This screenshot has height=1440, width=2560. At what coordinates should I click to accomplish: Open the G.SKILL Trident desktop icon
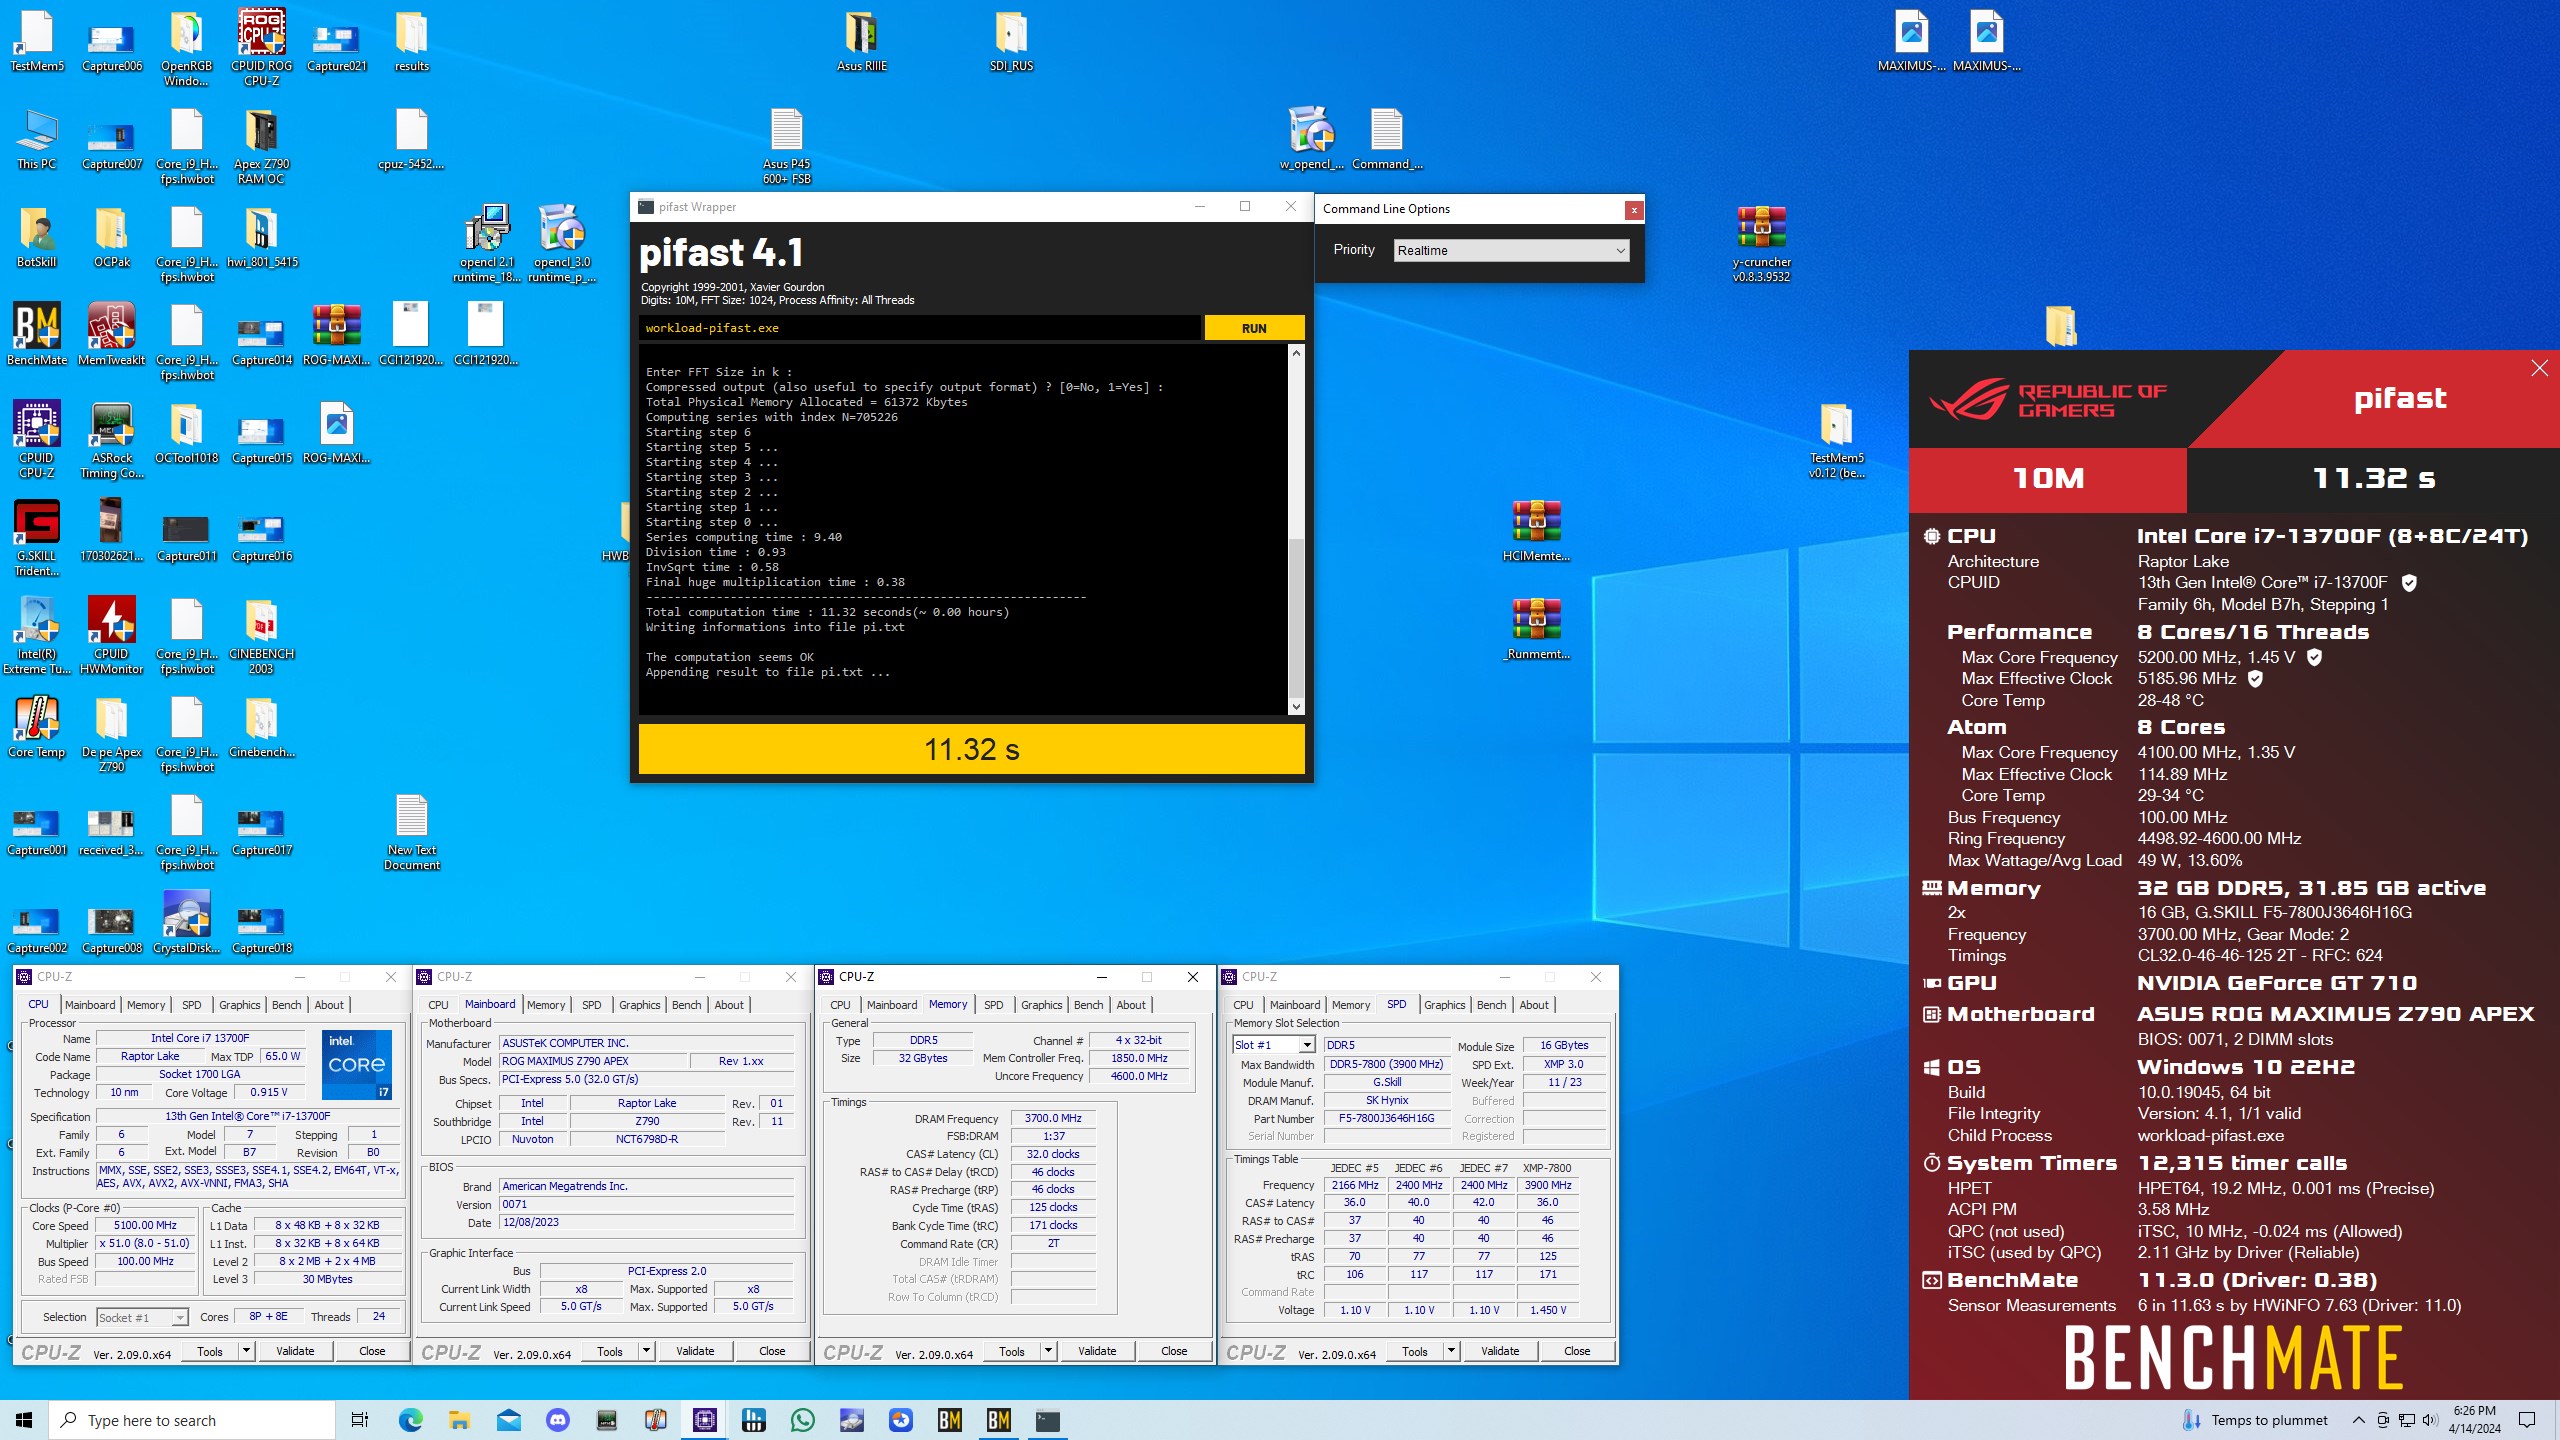click(37, 538)
